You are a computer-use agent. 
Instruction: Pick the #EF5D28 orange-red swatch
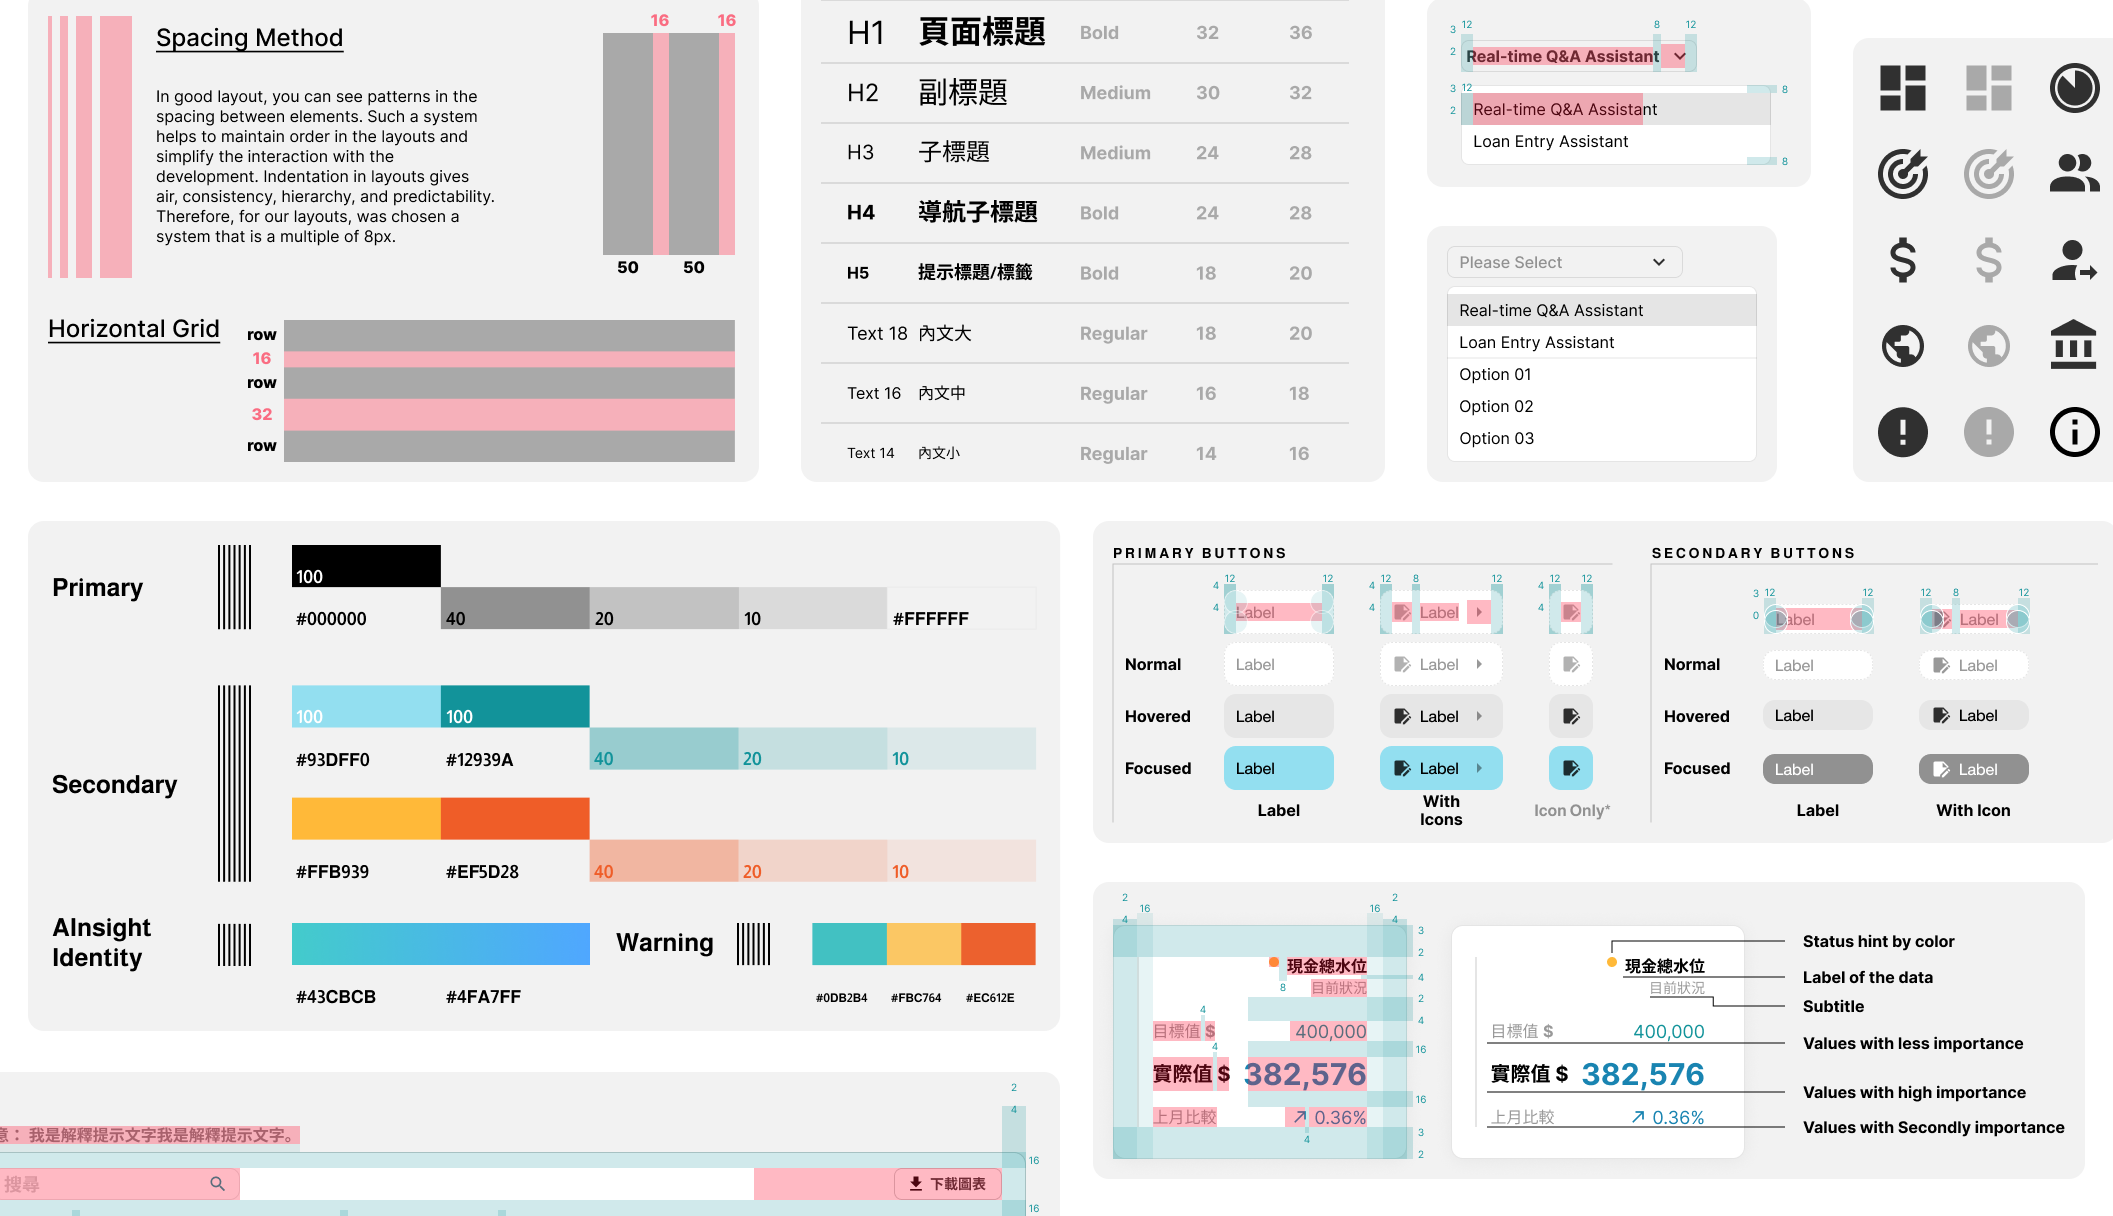point(515,818)
